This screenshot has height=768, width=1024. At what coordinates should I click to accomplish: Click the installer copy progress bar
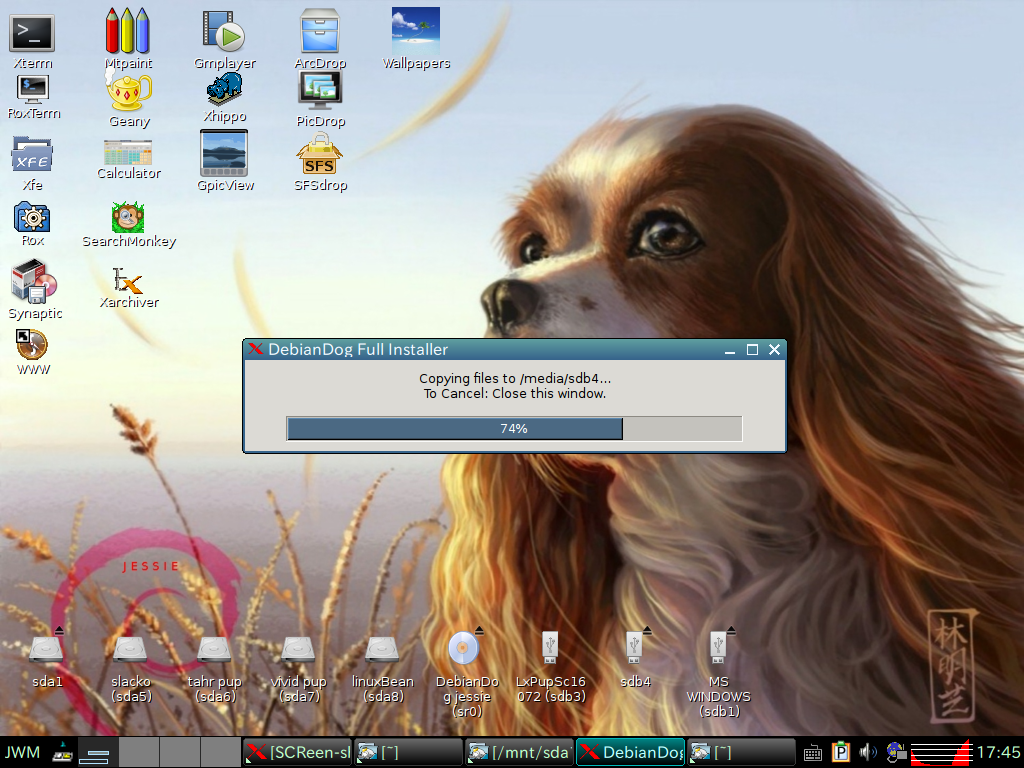point(514,428)
